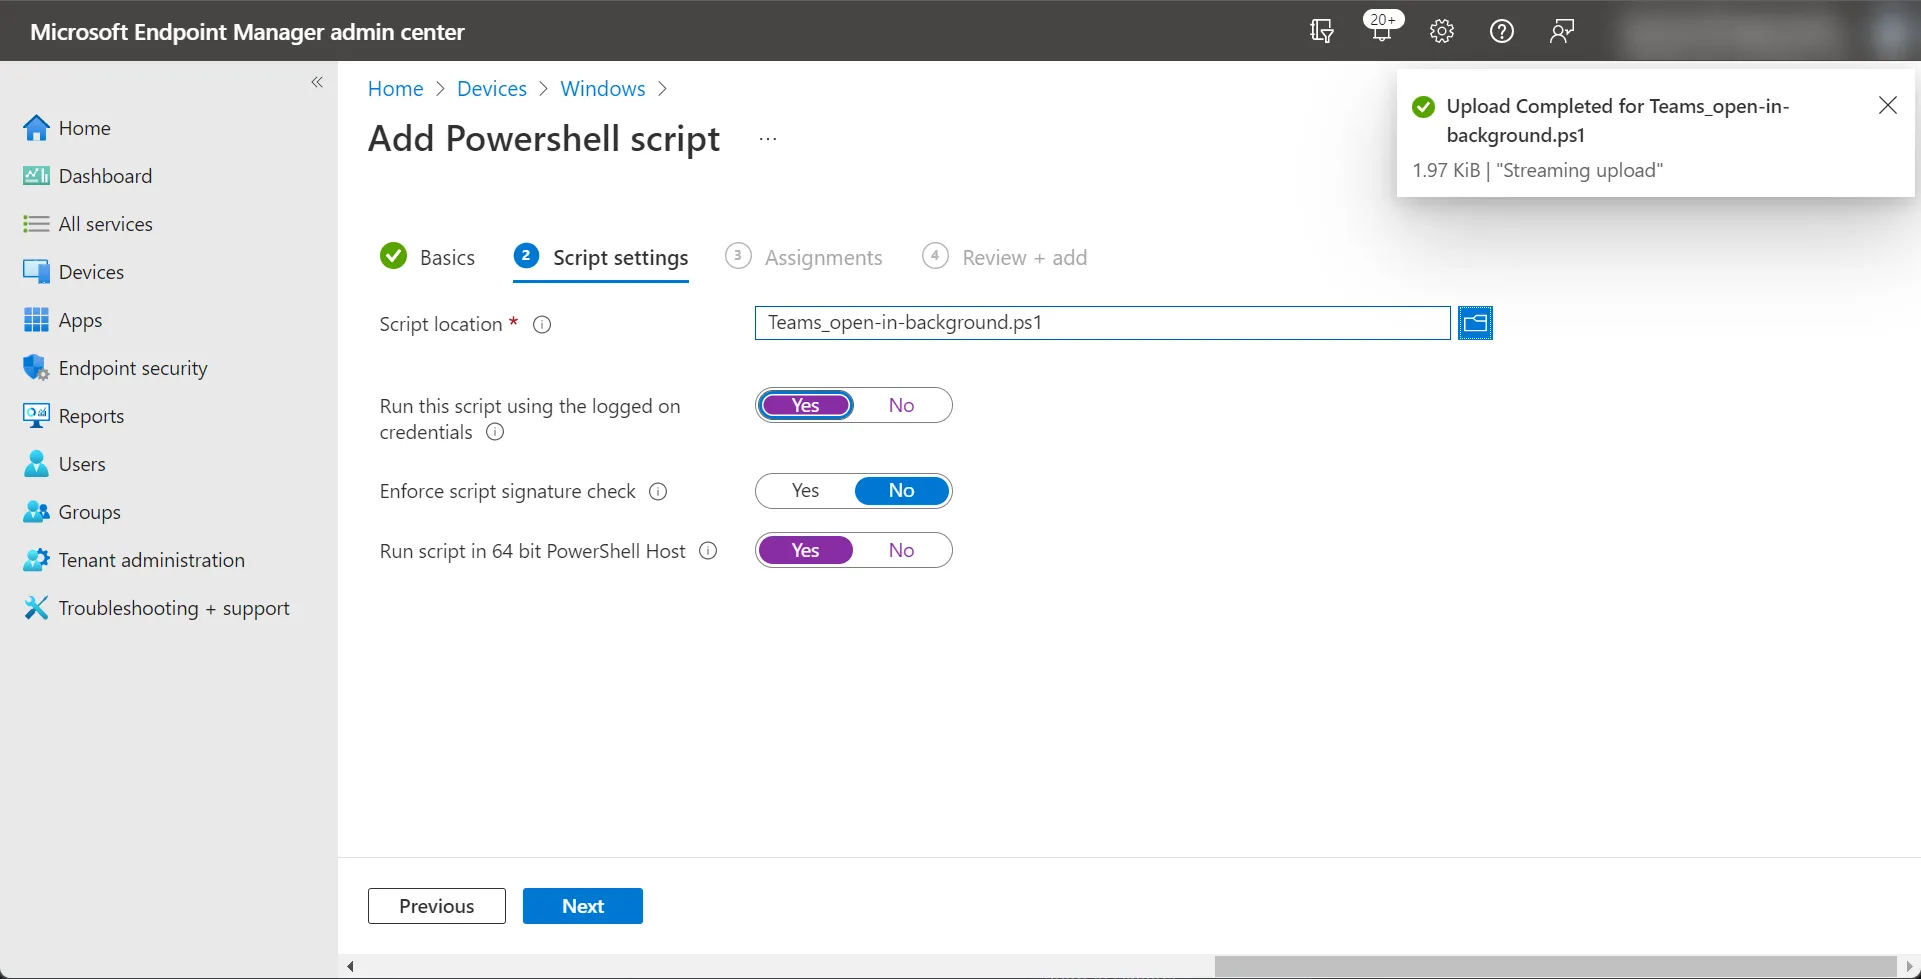1921x979 pixels.
Task: Go to the Basics step
Action: click(428, 257)
